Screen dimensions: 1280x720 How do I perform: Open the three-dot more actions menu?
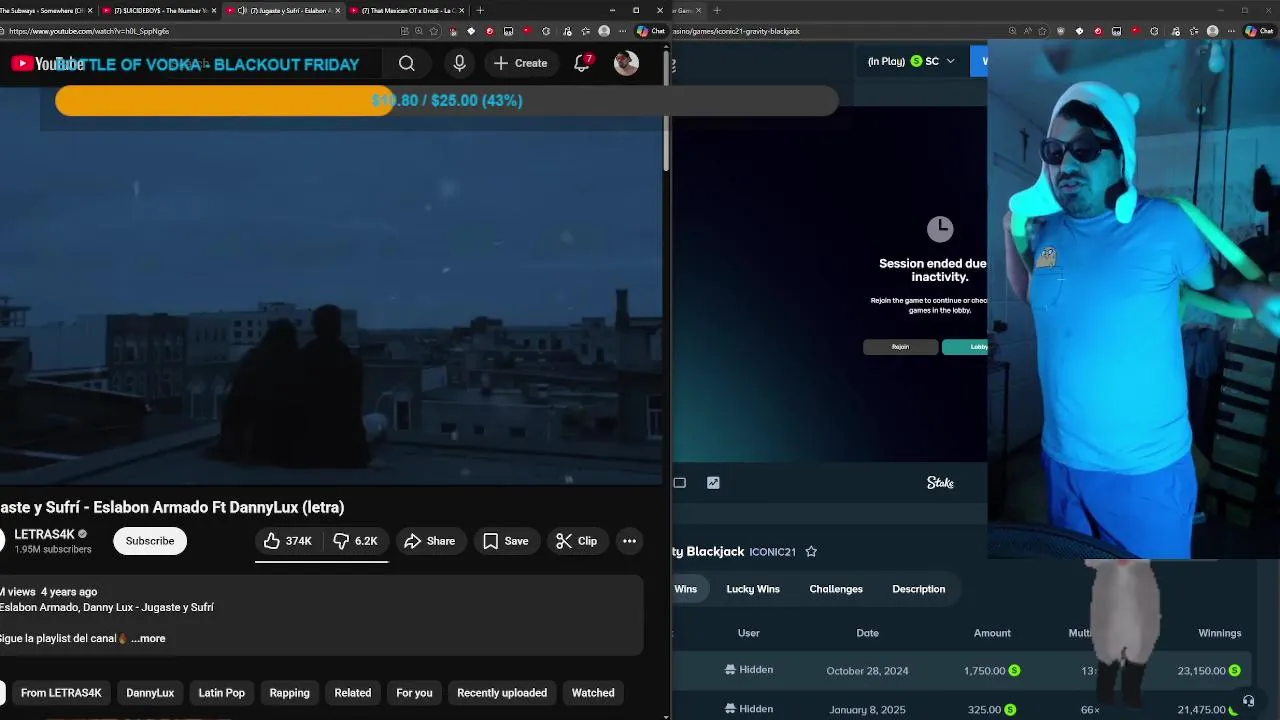coord(629,541)
